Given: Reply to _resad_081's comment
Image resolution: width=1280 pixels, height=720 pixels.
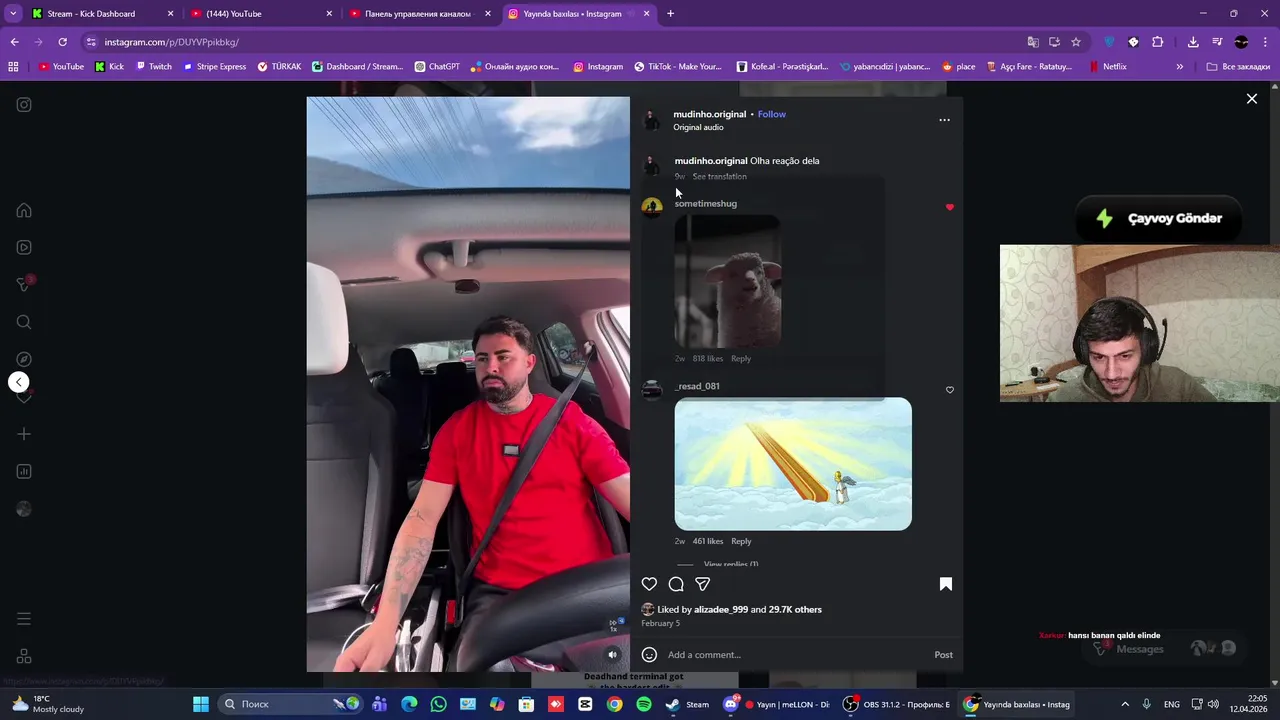Looking at the screenshot, I should coord(741,541).
